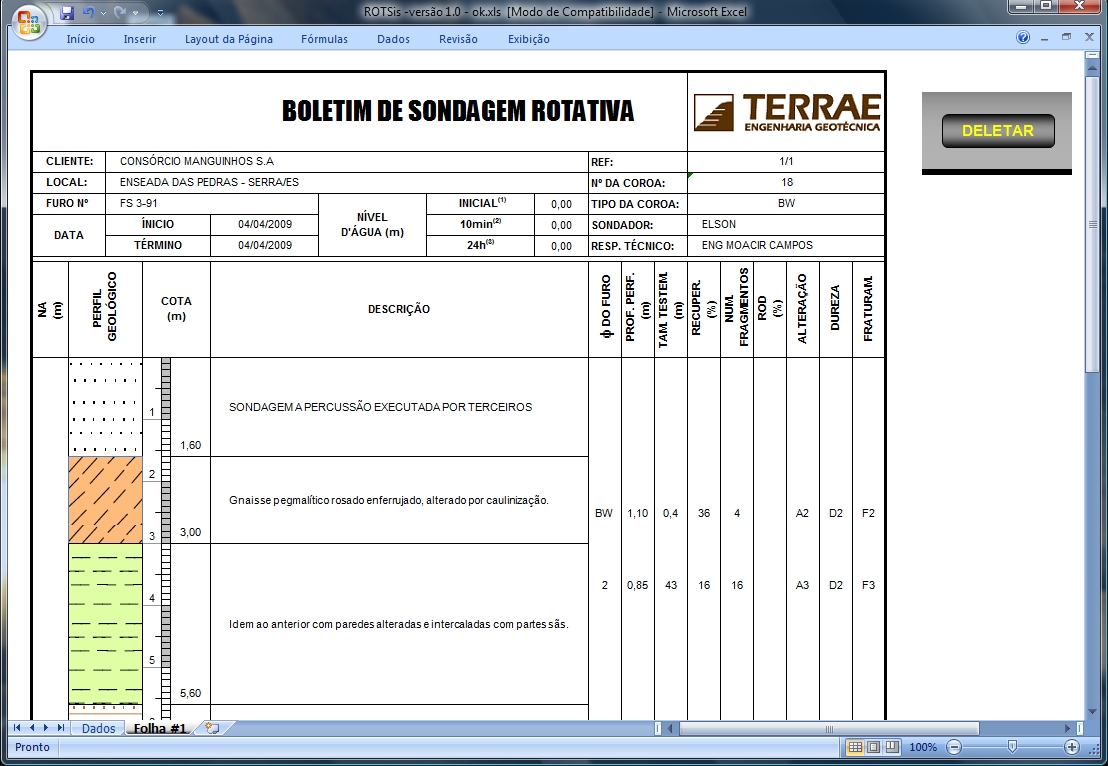The image size is (1108, 766).
Task: Click the green dashed geological profile block
Action: (x=105, y=624)
